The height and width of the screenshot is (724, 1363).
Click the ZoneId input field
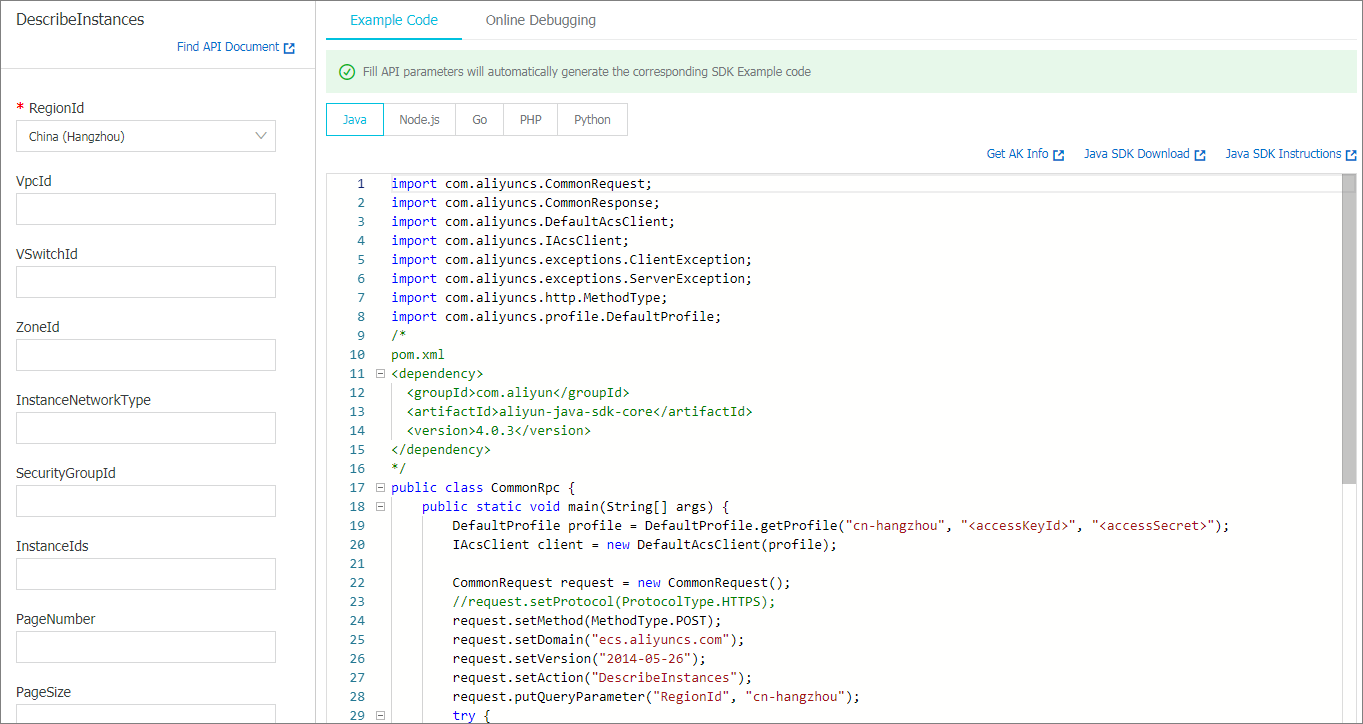tap(146, 355)
